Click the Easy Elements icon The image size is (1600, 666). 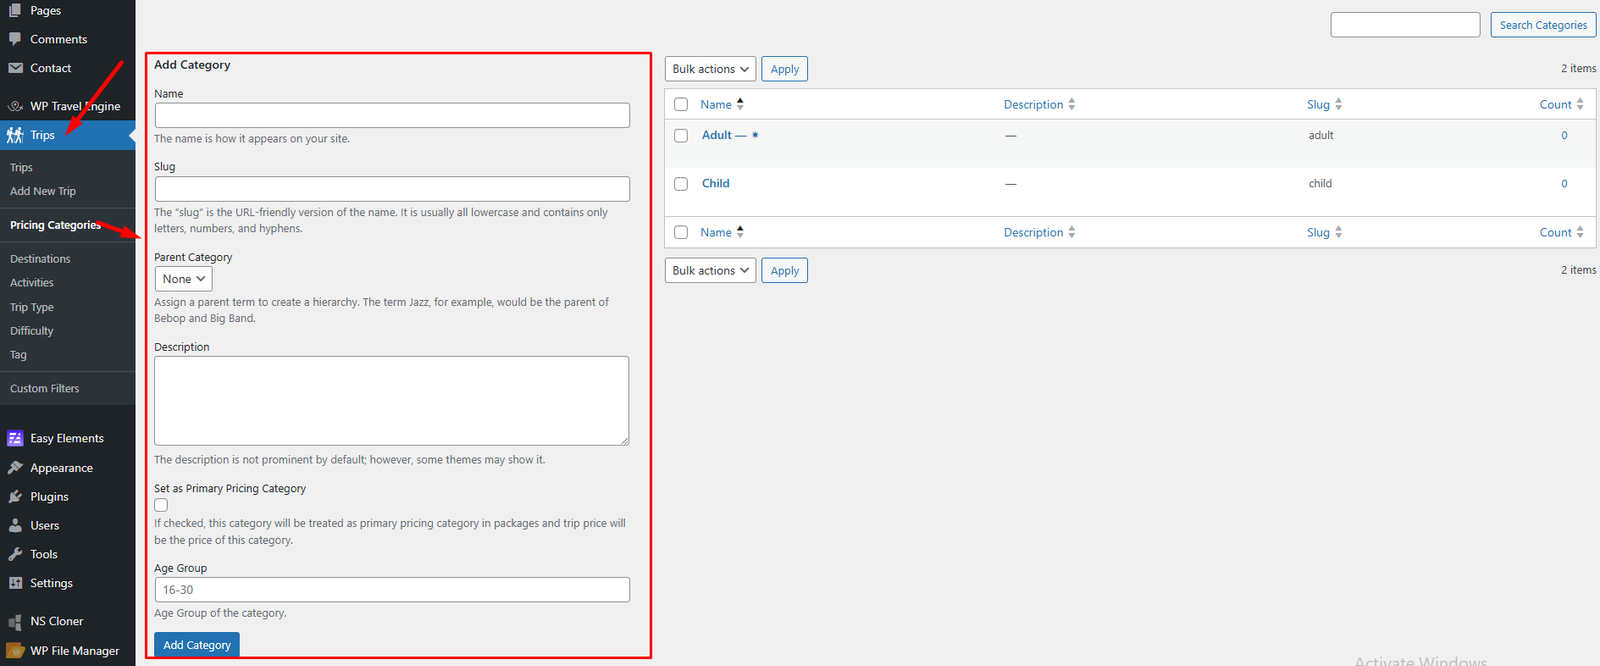tap(15, 438)
